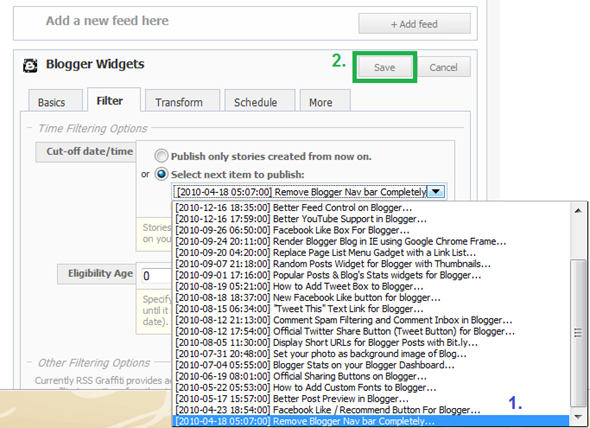Image resolution: width=590 pixels, height=428 pixels.
Task: Toggle the next item dropdown arrow
Action: click(x=436, y=192)
